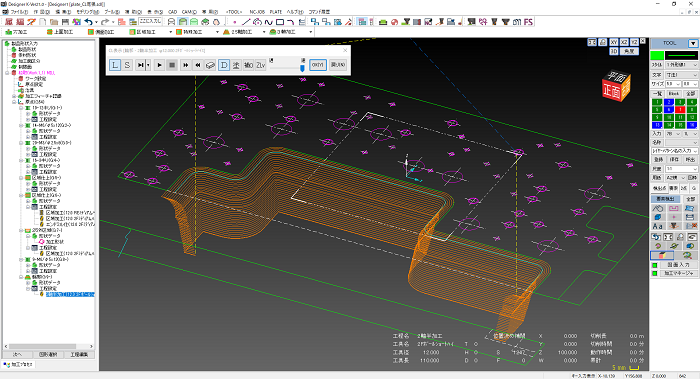Toggle the ZLv button in CL dialog

coord(261,65)
